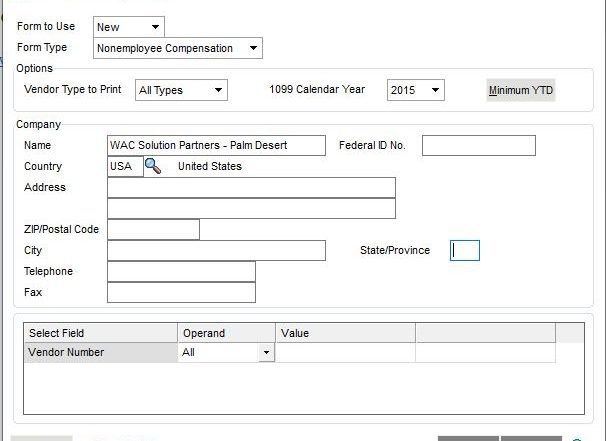Screen dimensions: 606x441
Task: Click the Country lookup magnifier icon
Action: click(x=153, y=166)
